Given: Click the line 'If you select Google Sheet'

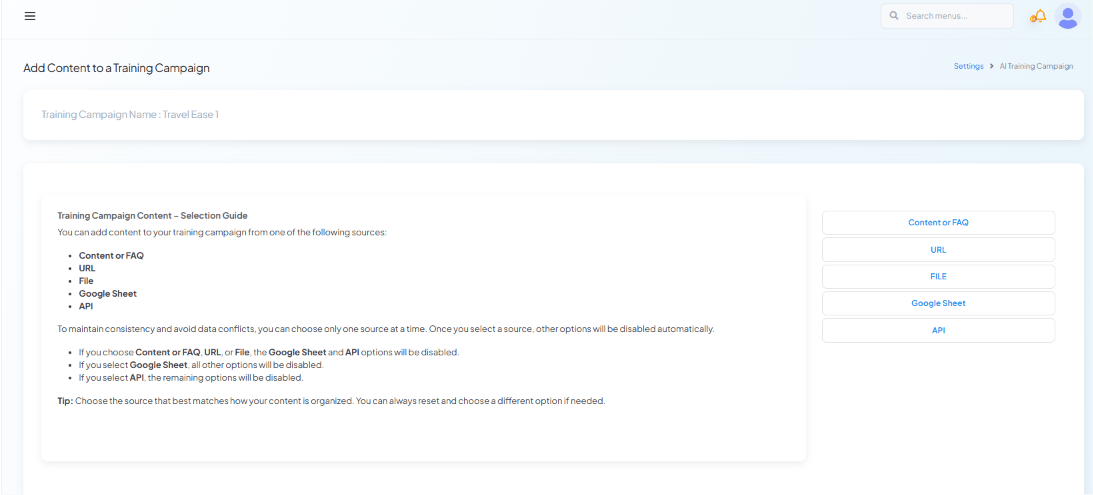Looking at the screenshot, I should point(201,365).
